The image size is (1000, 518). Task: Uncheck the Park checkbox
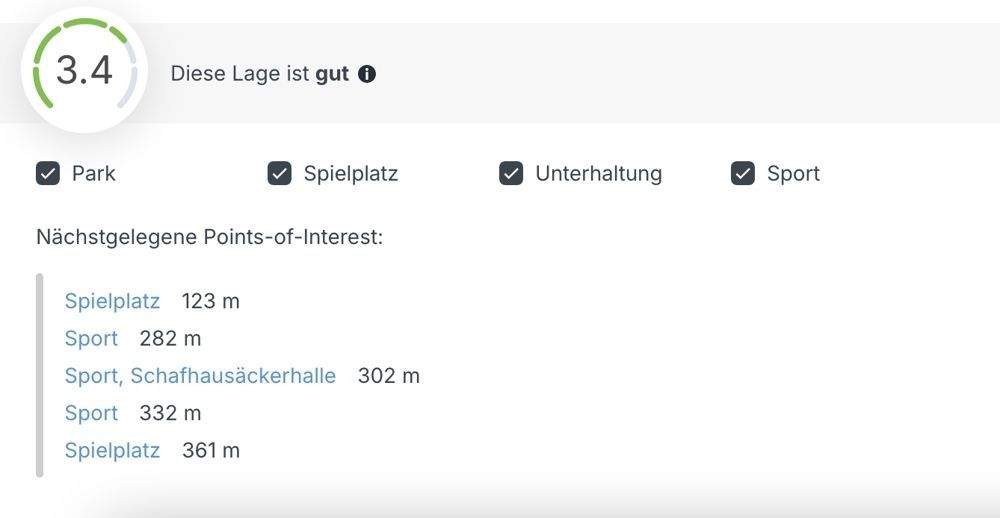point(48,174)
